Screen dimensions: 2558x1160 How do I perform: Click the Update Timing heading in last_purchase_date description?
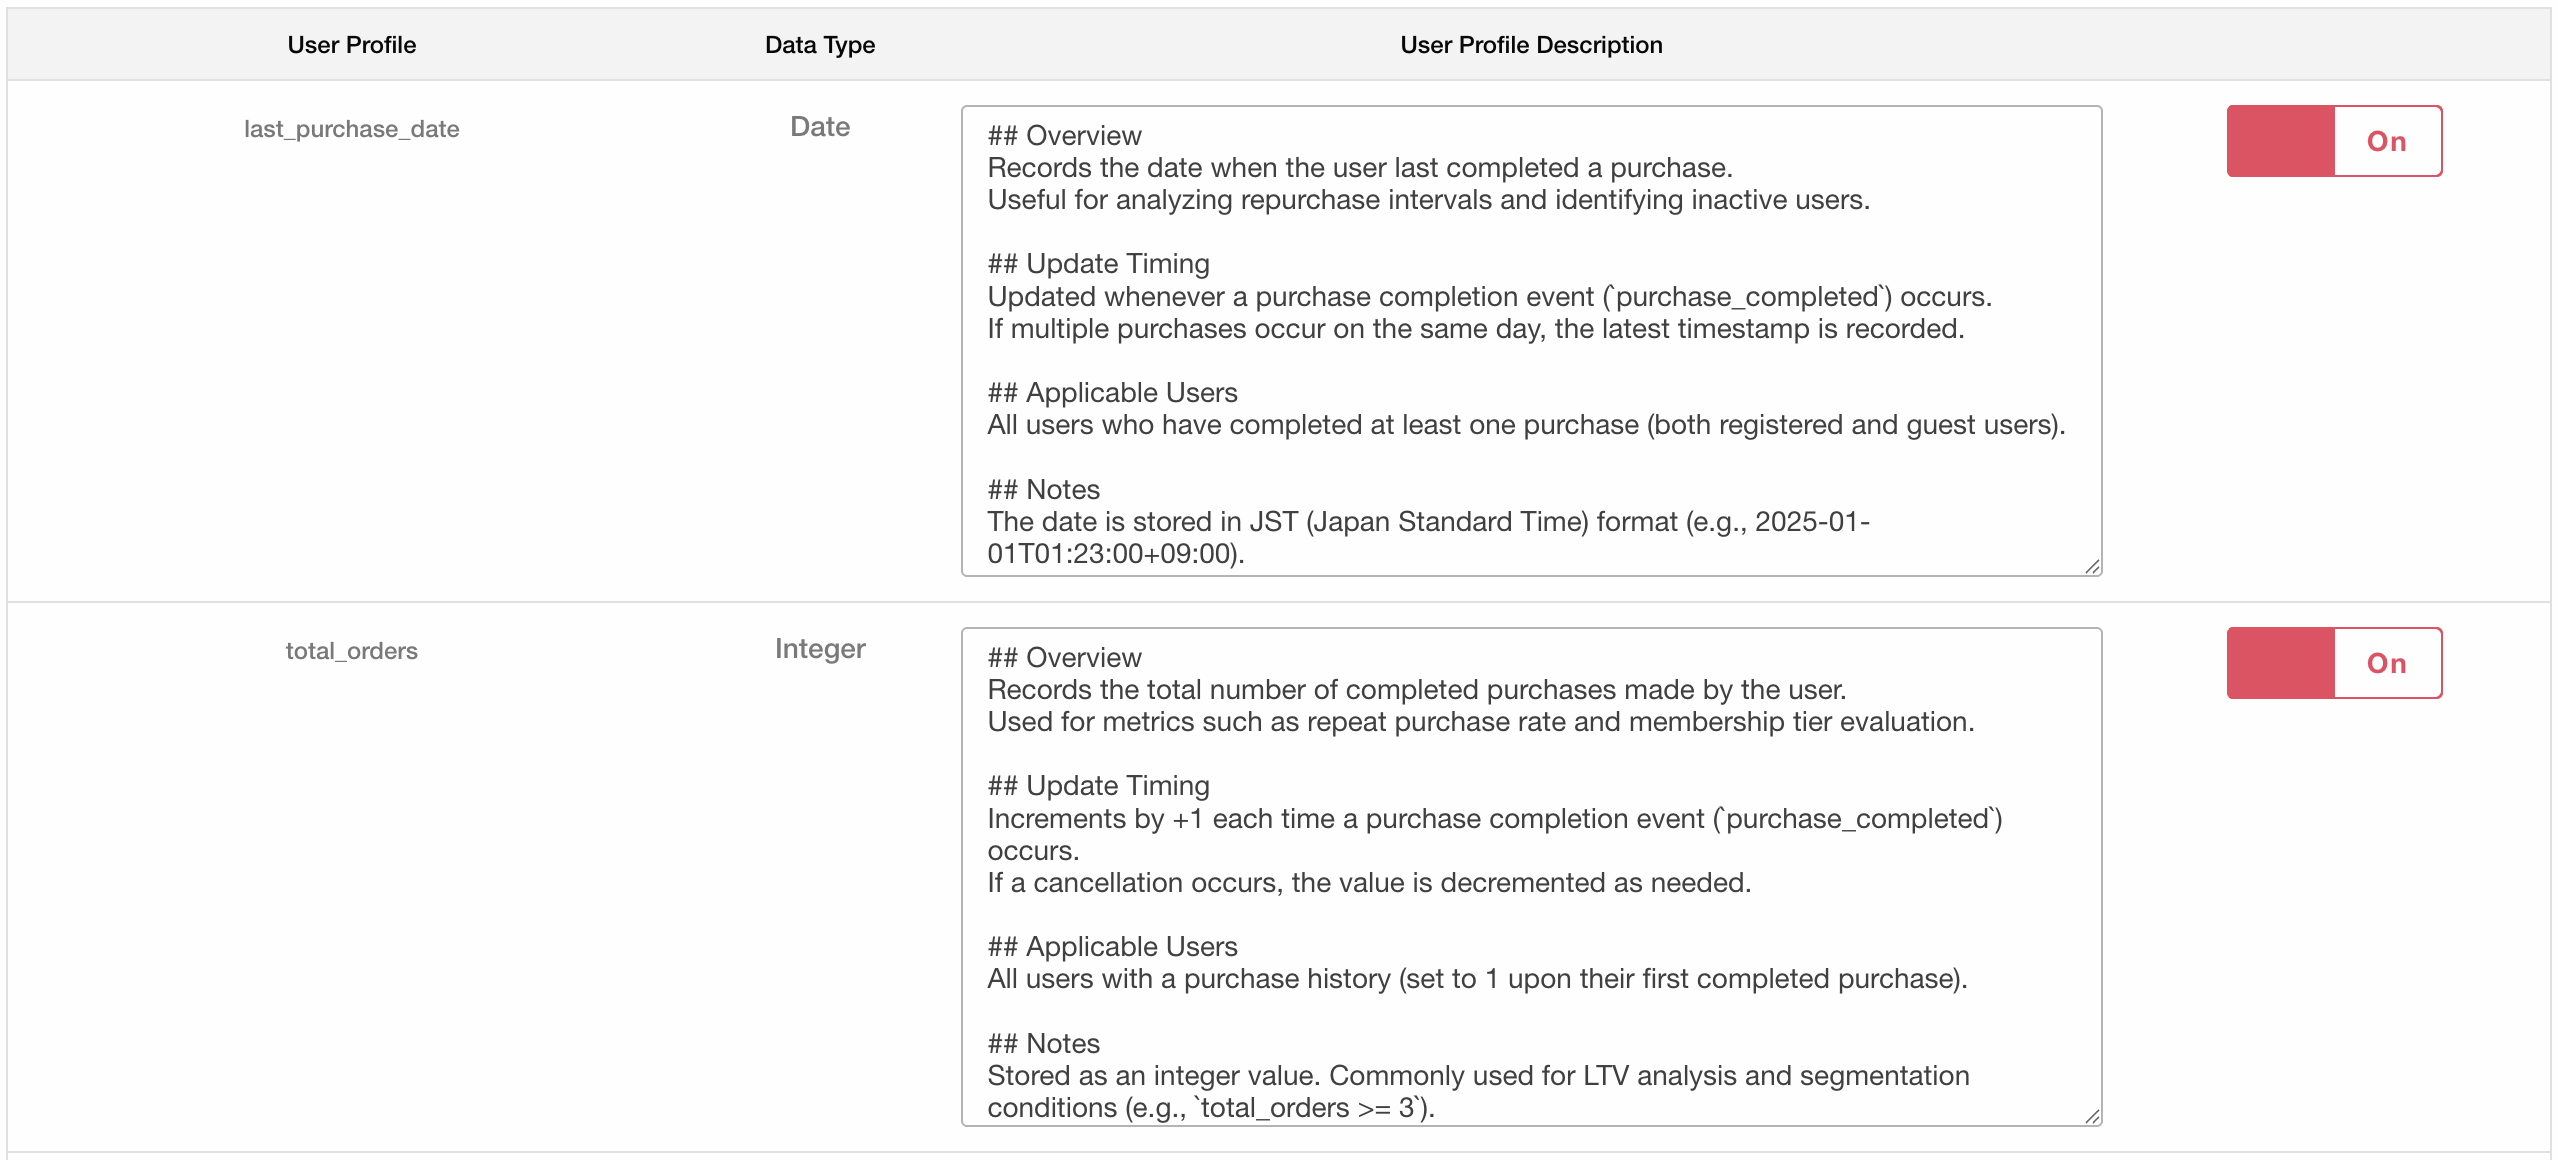point(1097,263)
